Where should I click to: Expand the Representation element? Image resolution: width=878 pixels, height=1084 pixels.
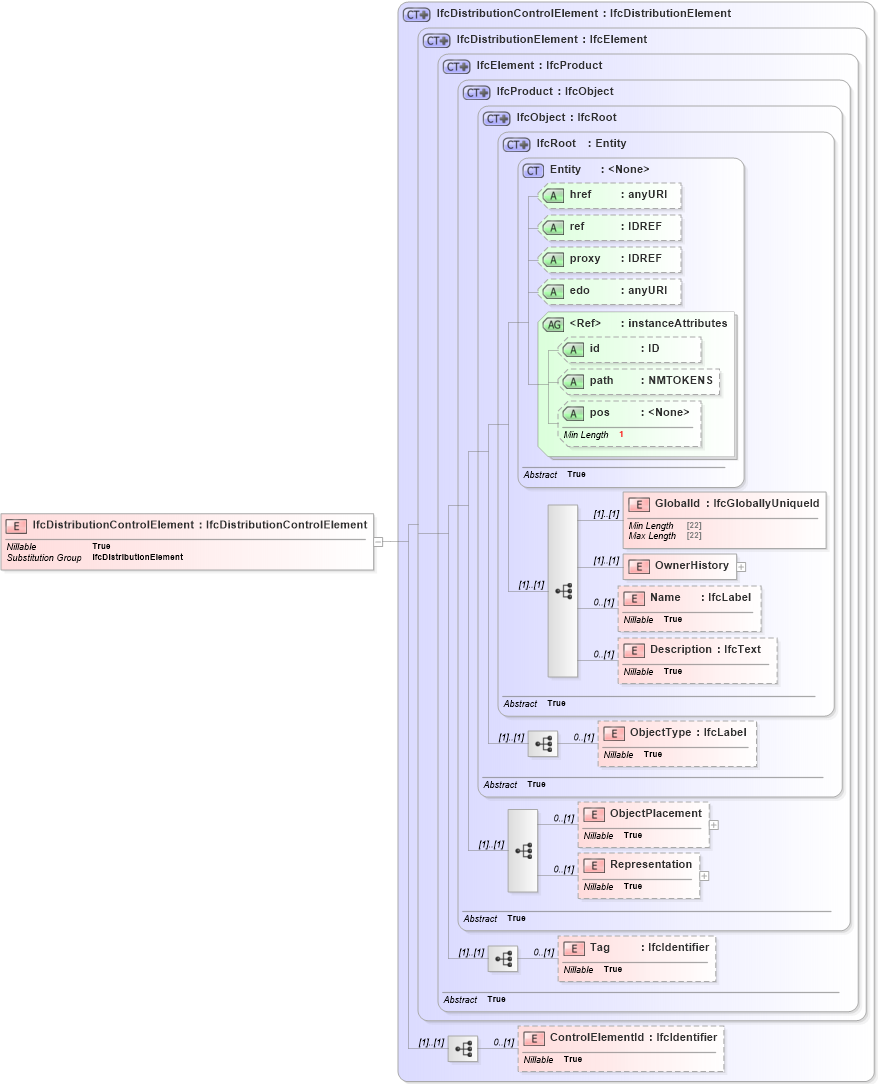pos(704,875)
